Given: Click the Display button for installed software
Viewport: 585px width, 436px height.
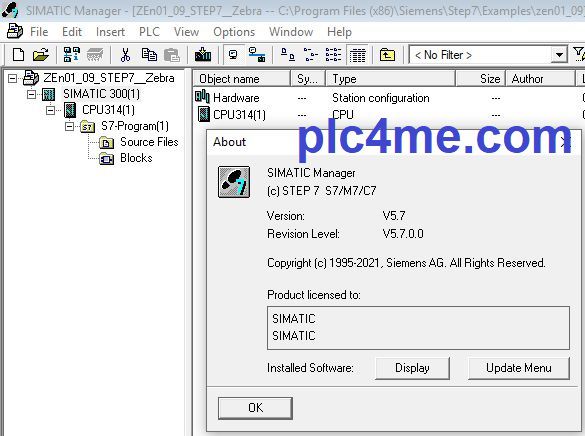Looking at the screenshot, I should [412, 368].
